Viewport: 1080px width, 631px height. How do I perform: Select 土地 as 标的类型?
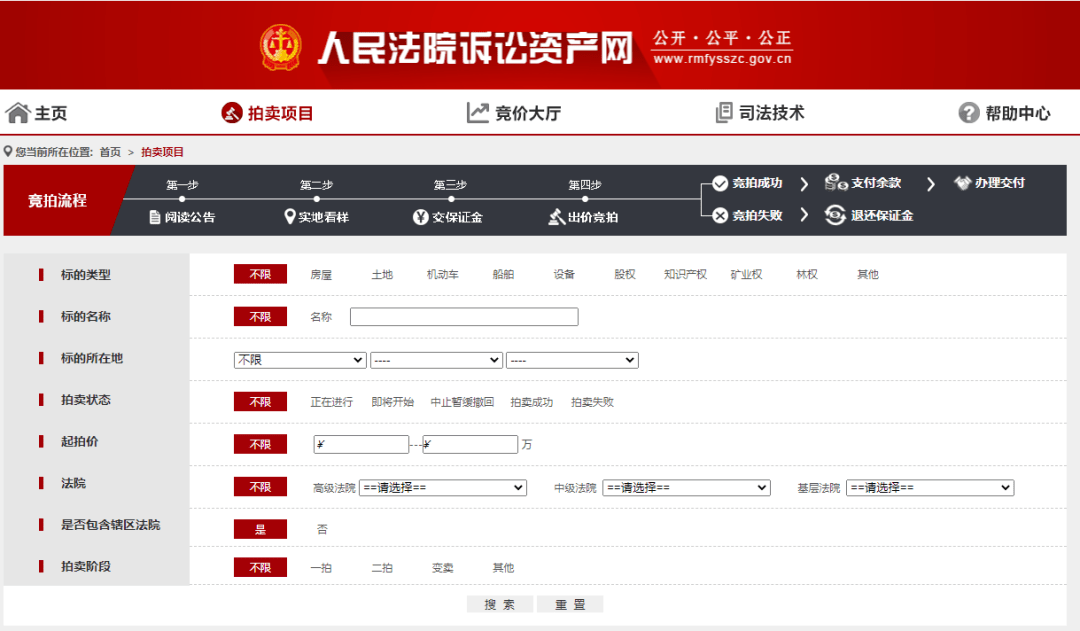point(382,274)
